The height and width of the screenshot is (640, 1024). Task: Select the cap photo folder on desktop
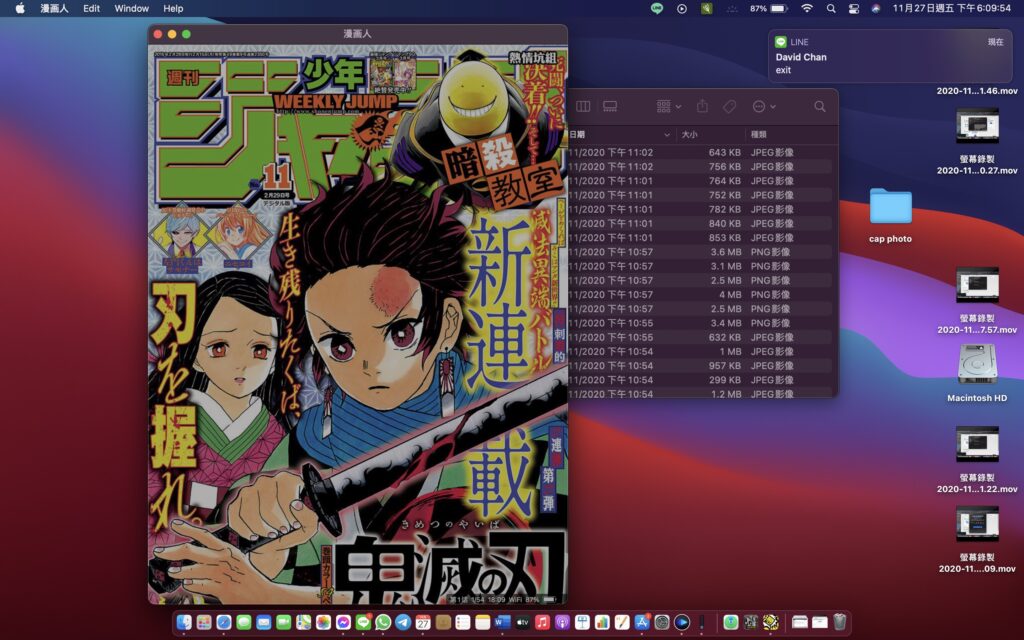[x=890, y=216]
